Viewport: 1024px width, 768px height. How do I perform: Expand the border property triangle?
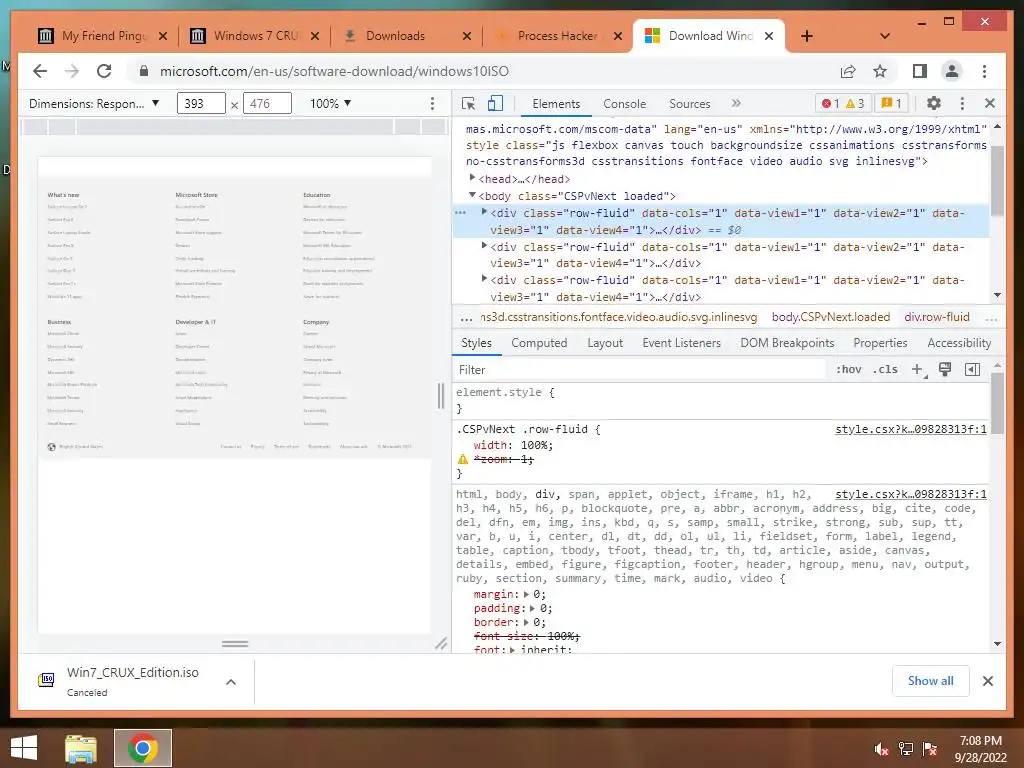point(526,622)
